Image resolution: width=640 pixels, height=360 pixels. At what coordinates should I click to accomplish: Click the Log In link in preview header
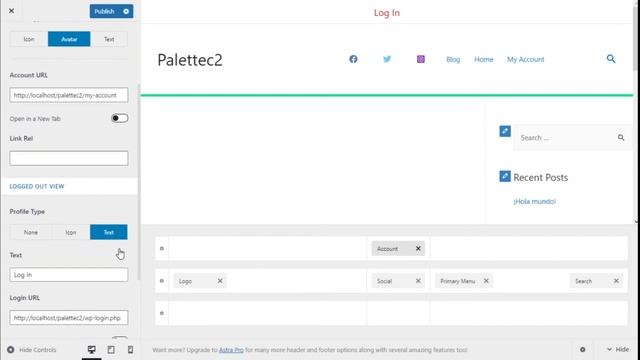(387, 13)
